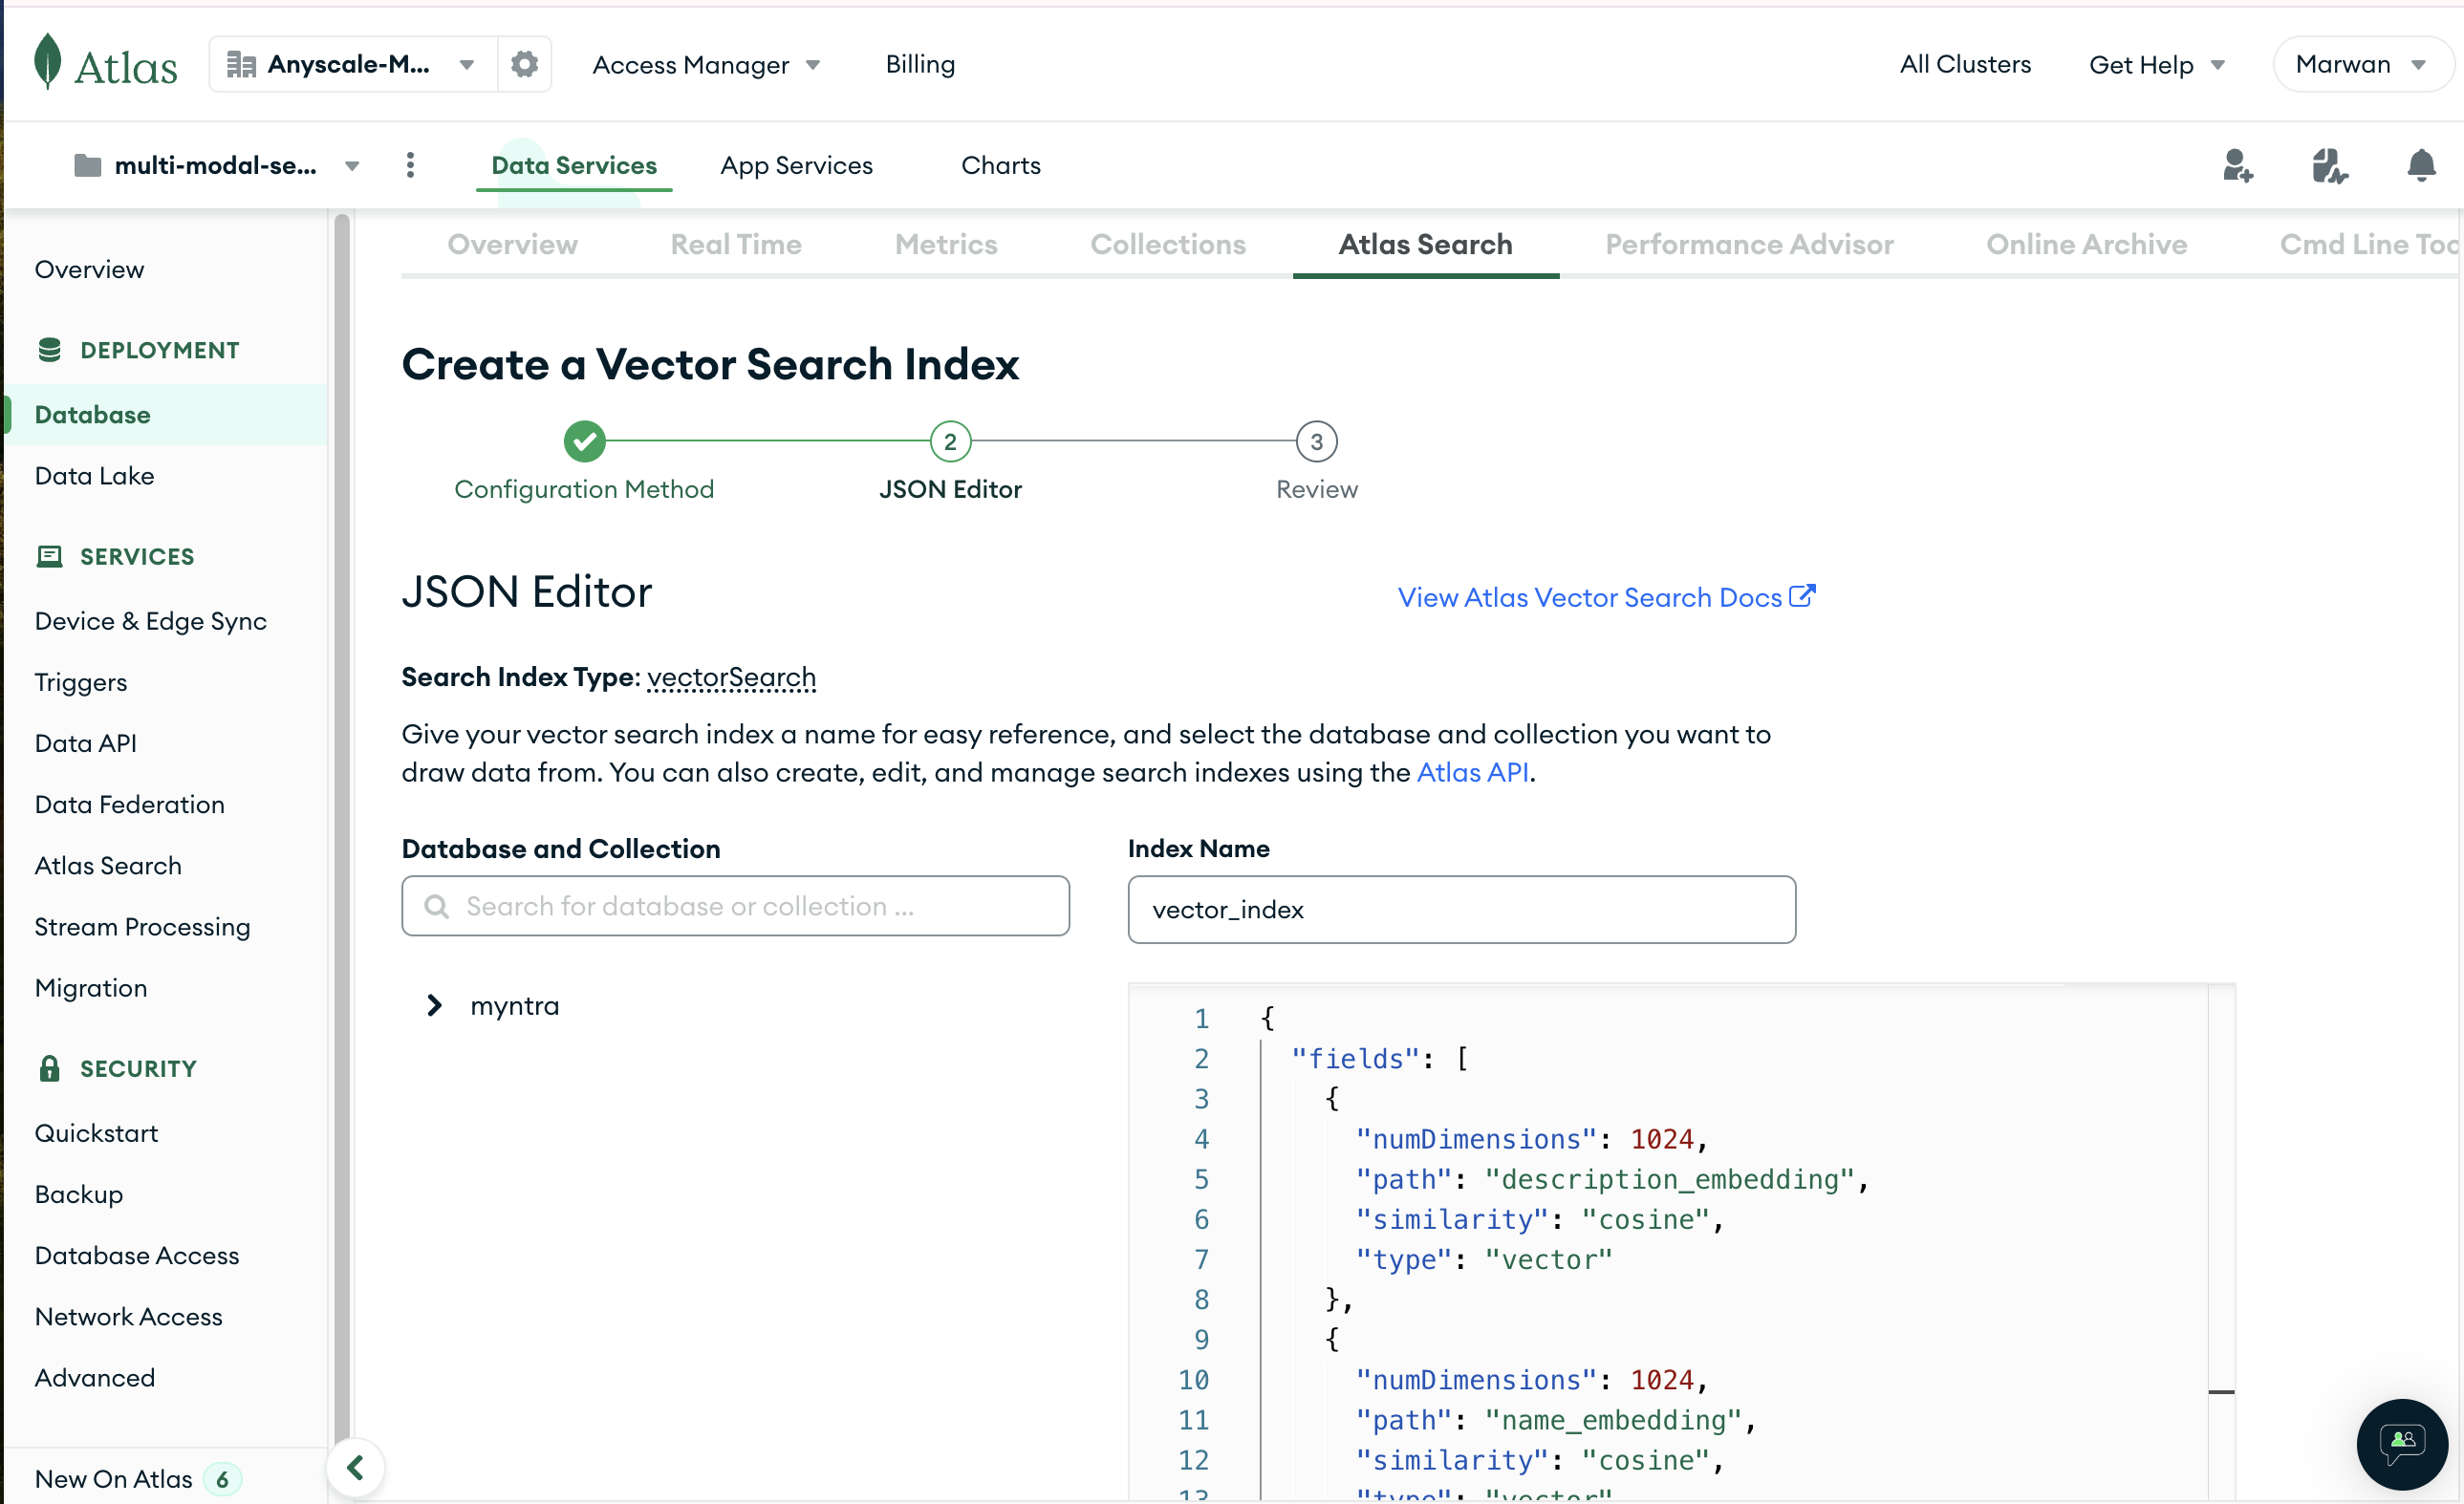Switch to the Performance Advisor tab

pos(1749,245)
